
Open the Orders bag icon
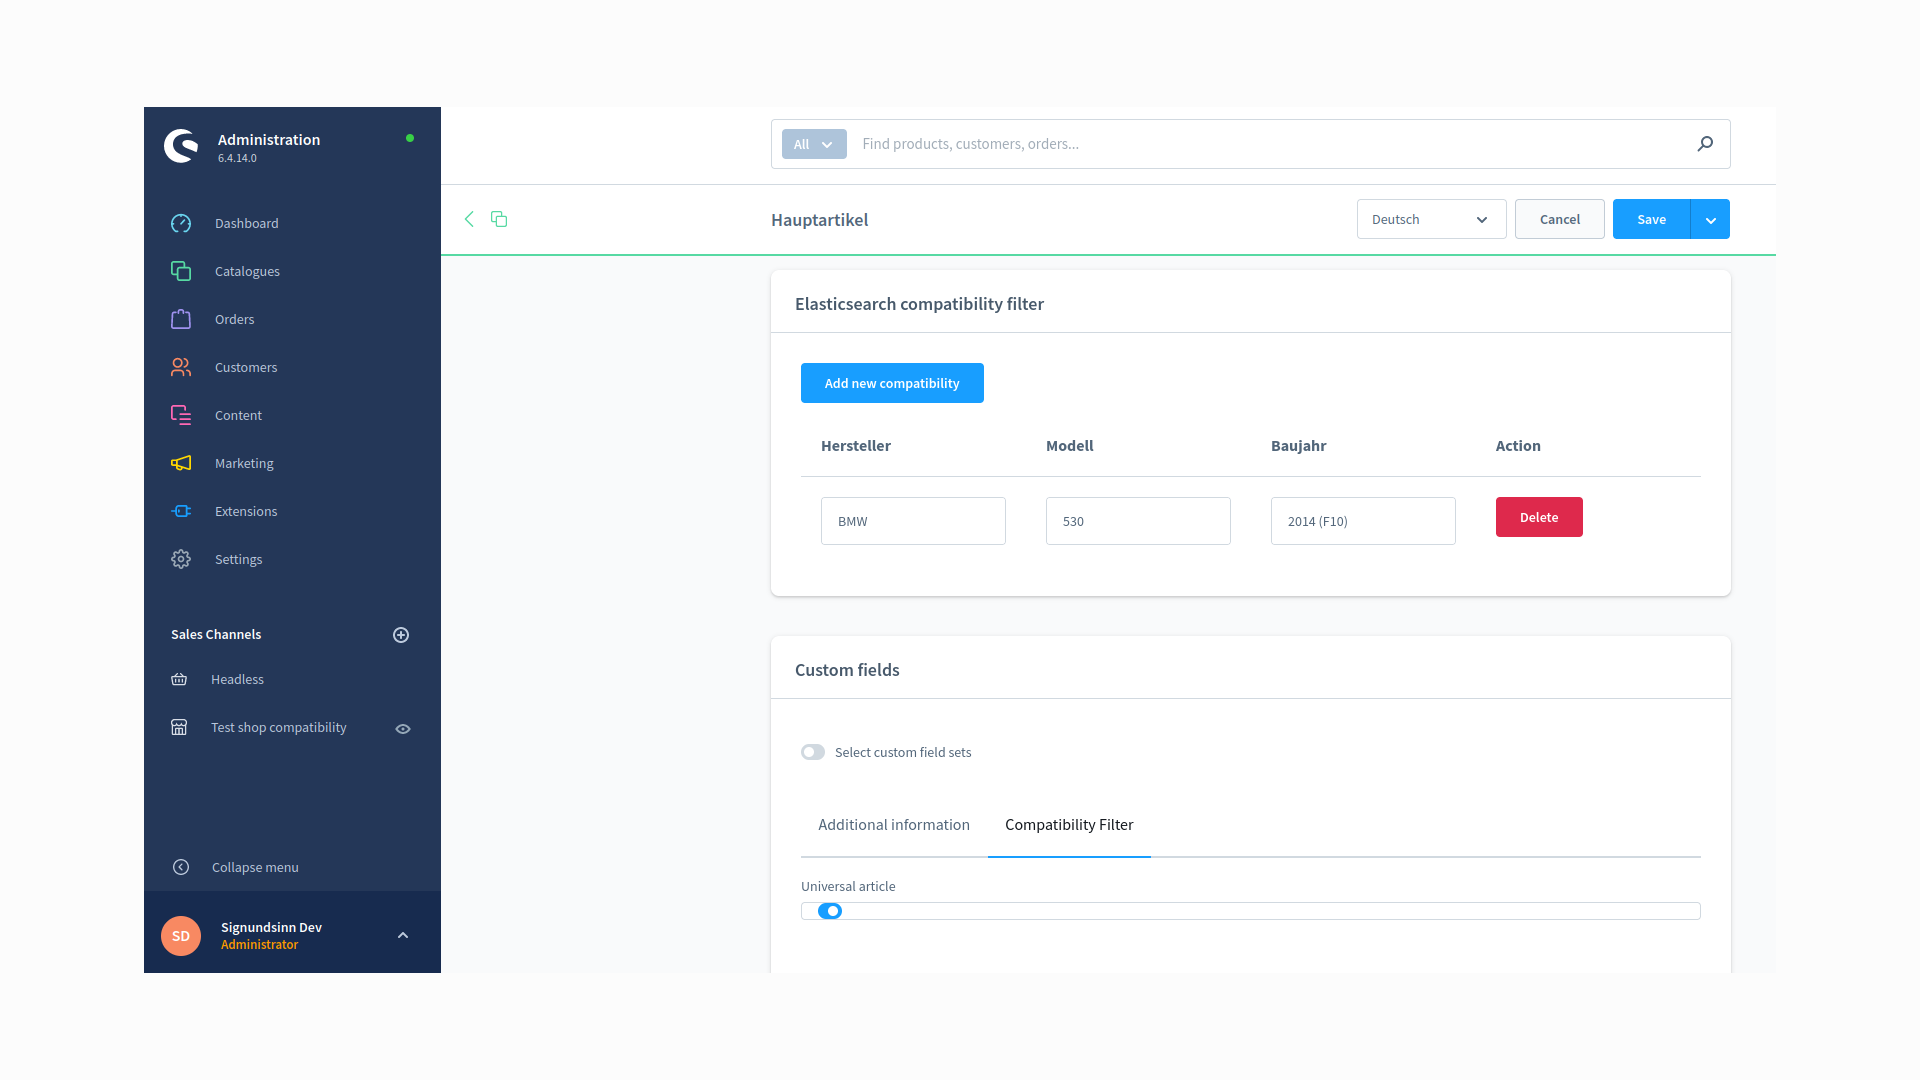click(181, 319)
